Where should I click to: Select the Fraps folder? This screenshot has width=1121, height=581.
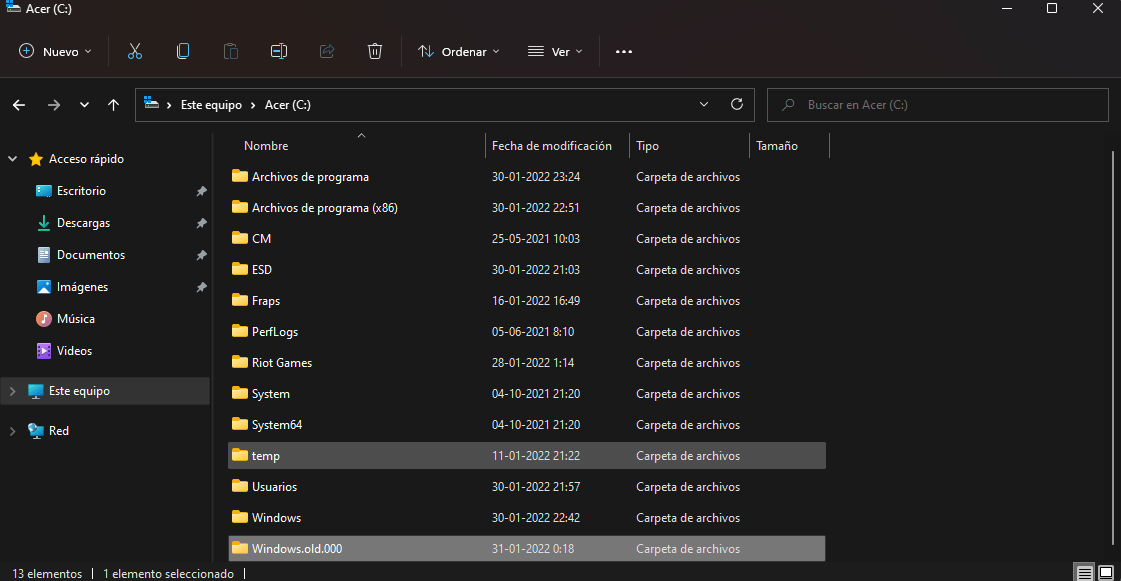click(527, 301)
